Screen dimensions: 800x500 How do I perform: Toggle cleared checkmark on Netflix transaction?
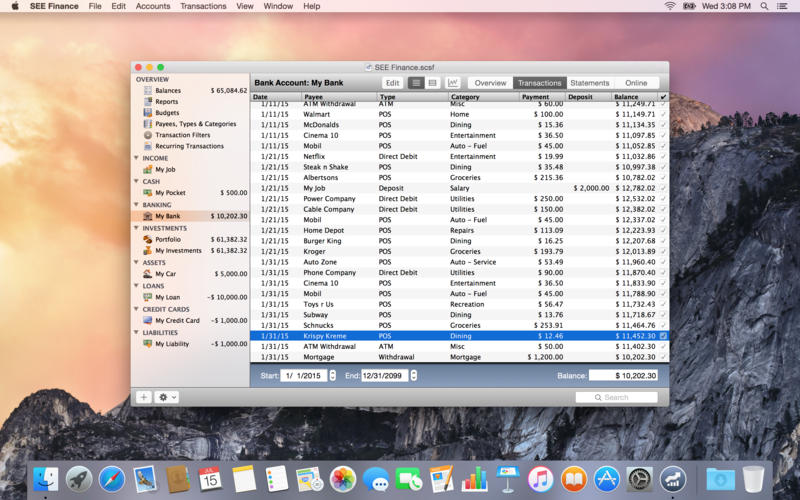tap(663, 156)
